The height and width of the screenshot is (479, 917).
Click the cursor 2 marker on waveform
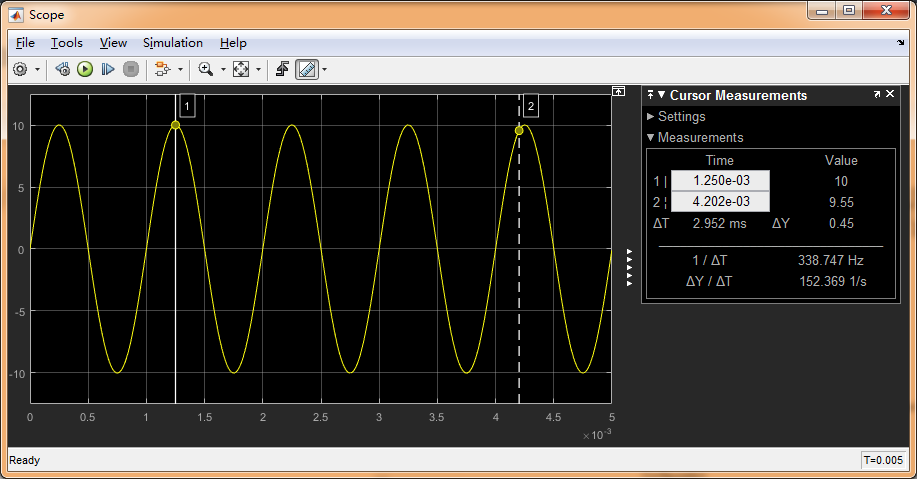coord(519,131)
